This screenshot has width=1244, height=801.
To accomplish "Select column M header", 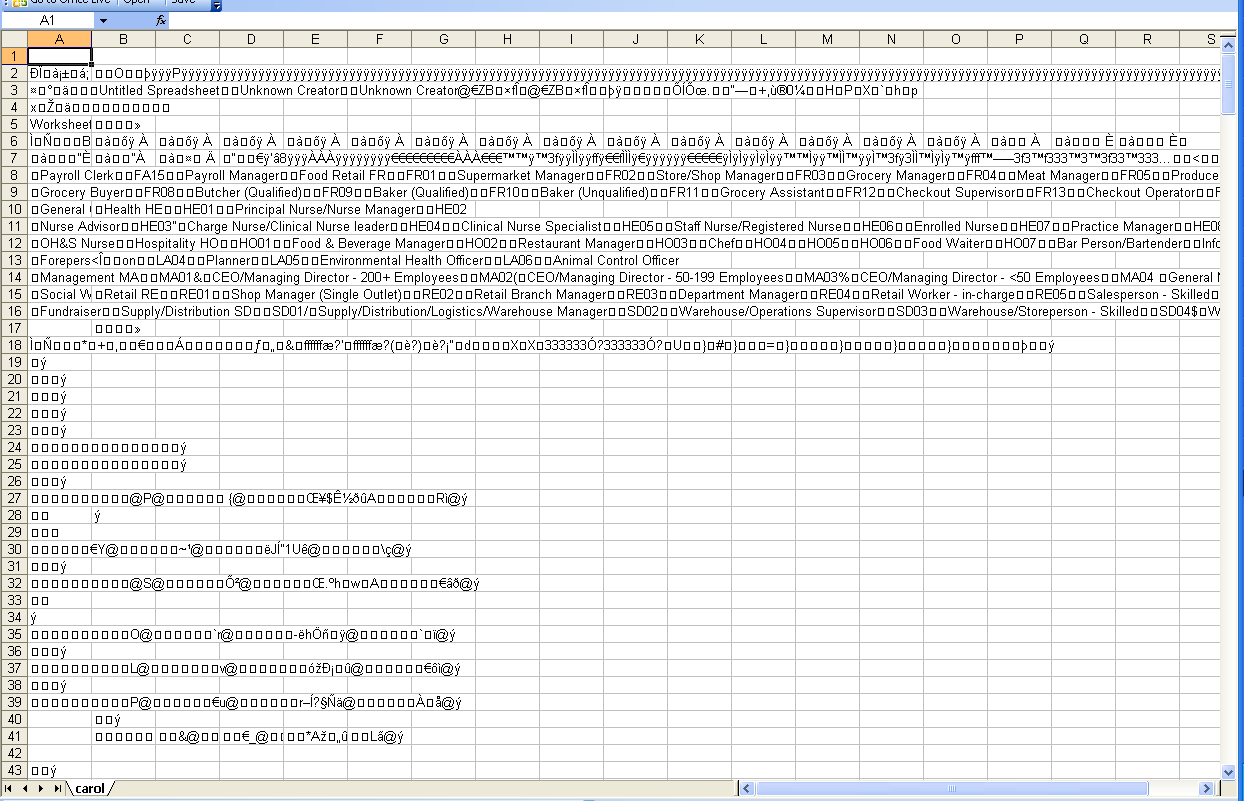I will click(x=827, y=39).
